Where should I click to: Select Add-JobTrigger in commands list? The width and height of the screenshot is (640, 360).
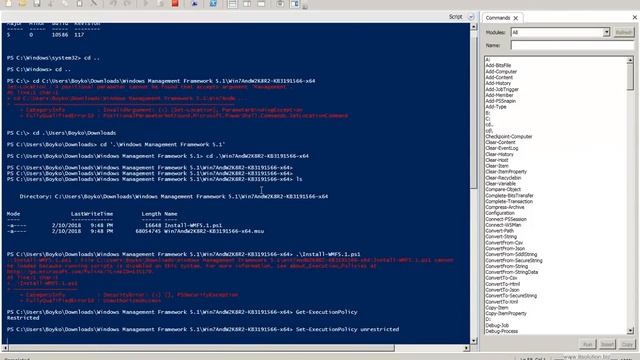click(502, 89)
